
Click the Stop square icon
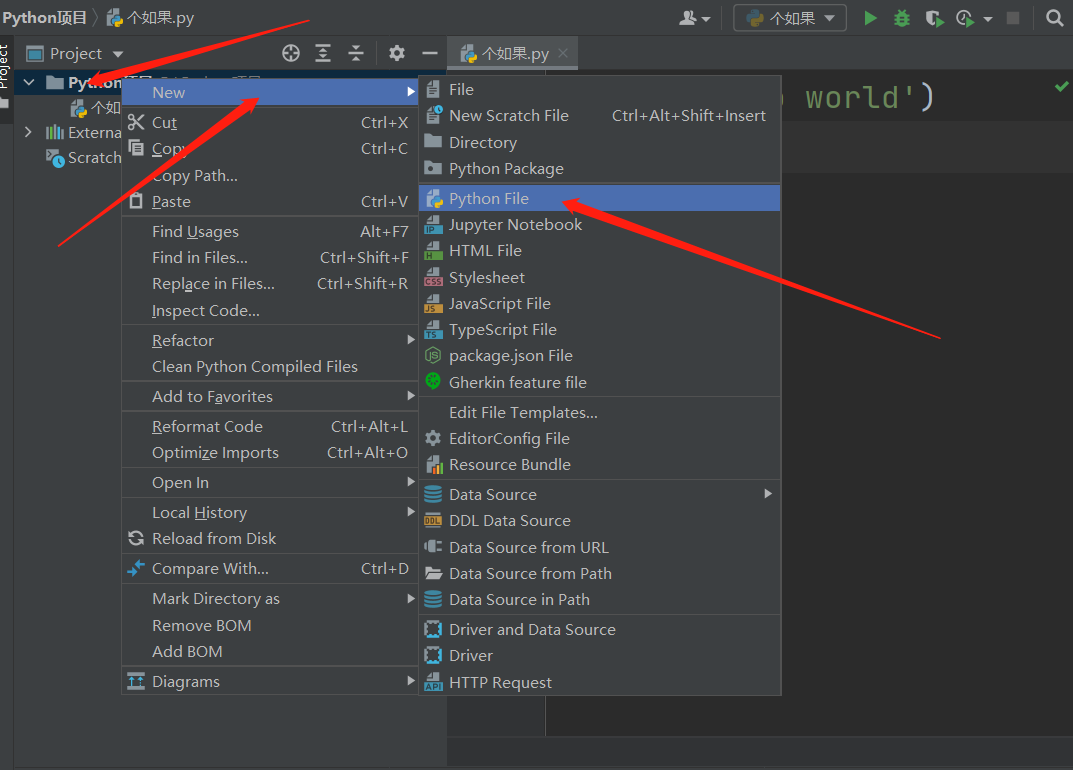point(1013,18)
